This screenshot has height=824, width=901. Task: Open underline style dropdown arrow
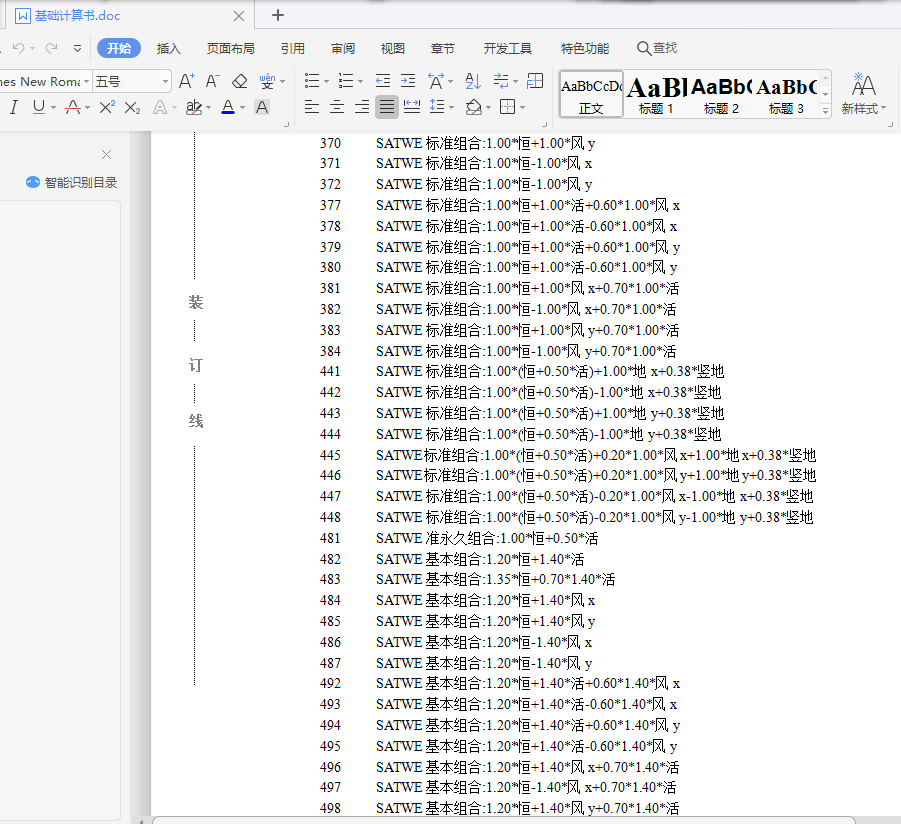(x=53, y=107)
